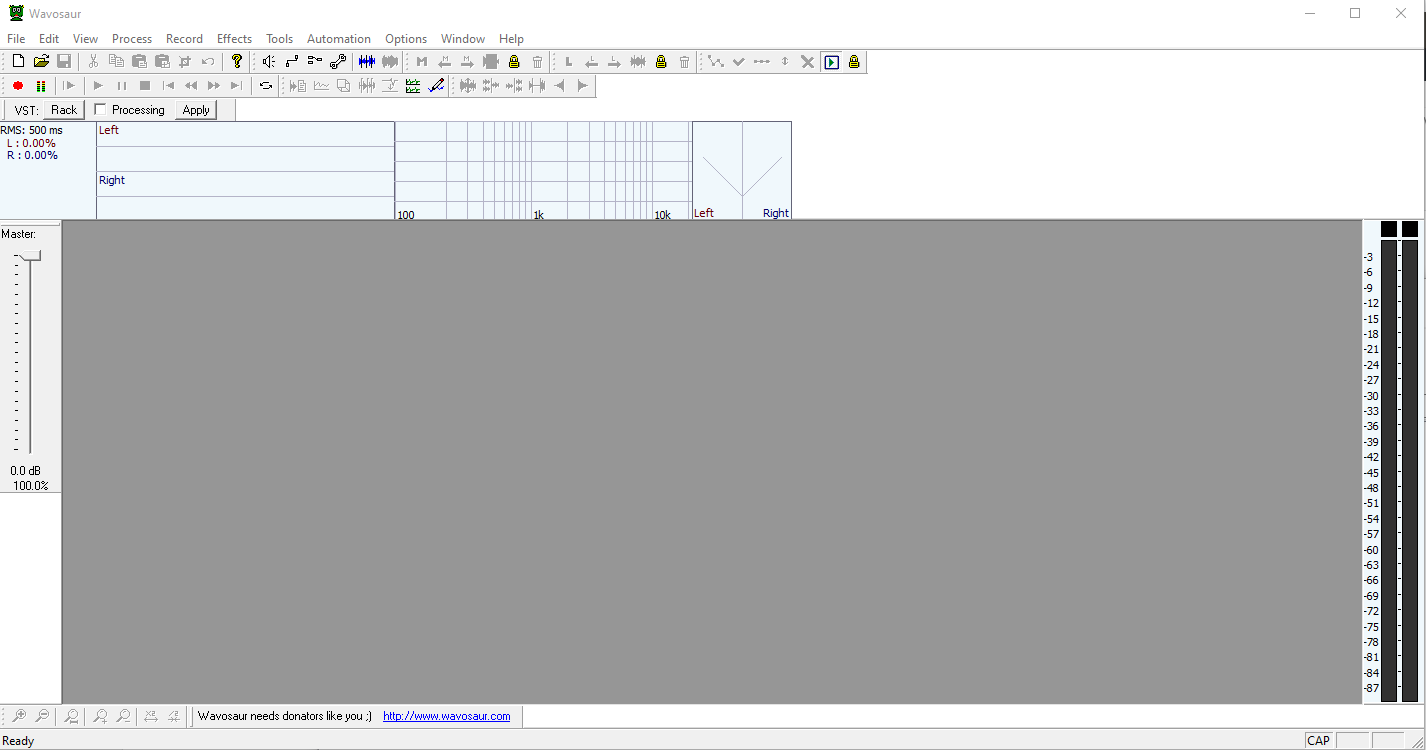Toggle loop playback with the loop arrows icon
Viewport: 1426px width, 750px height.
click(265, 86)
